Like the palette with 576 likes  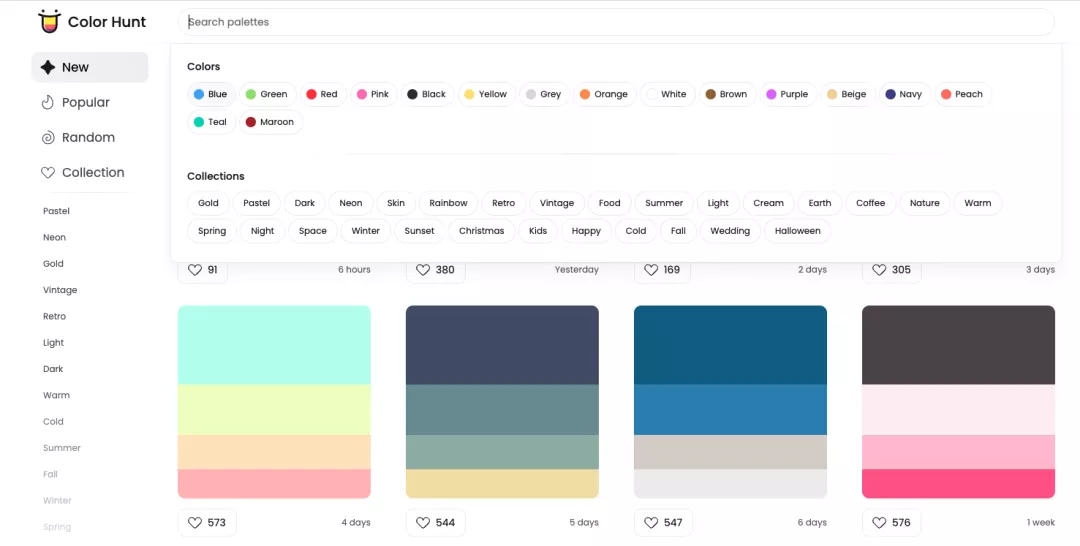click(891, 523)
